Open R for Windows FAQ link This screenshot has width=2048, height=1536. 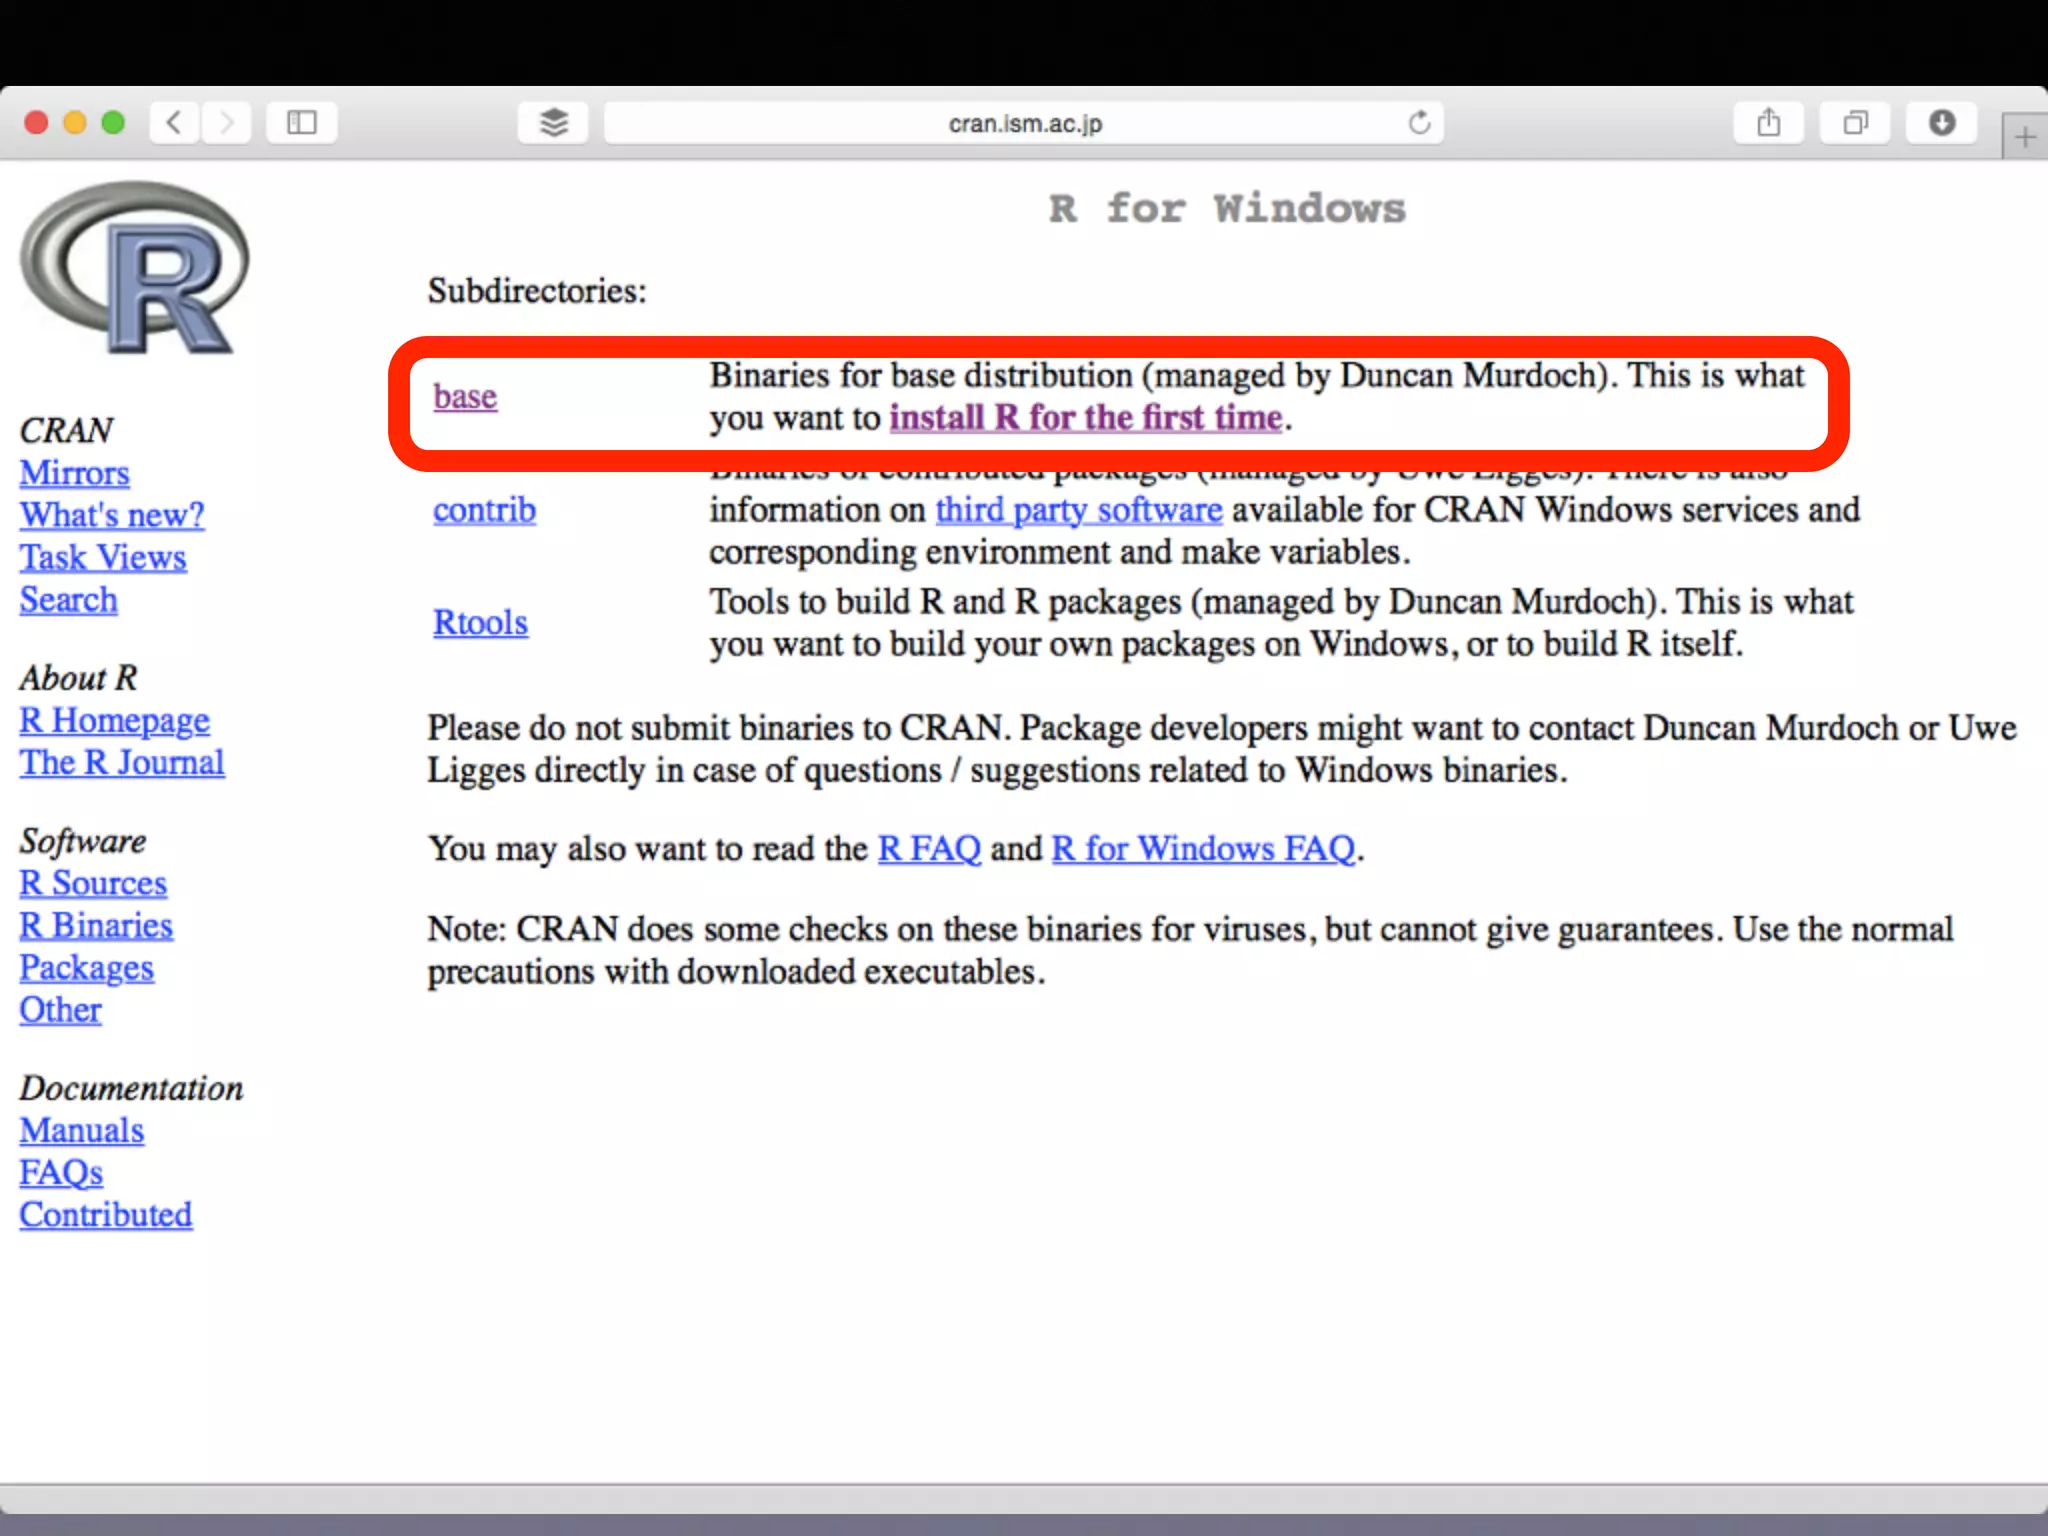tap(1203, 849)
